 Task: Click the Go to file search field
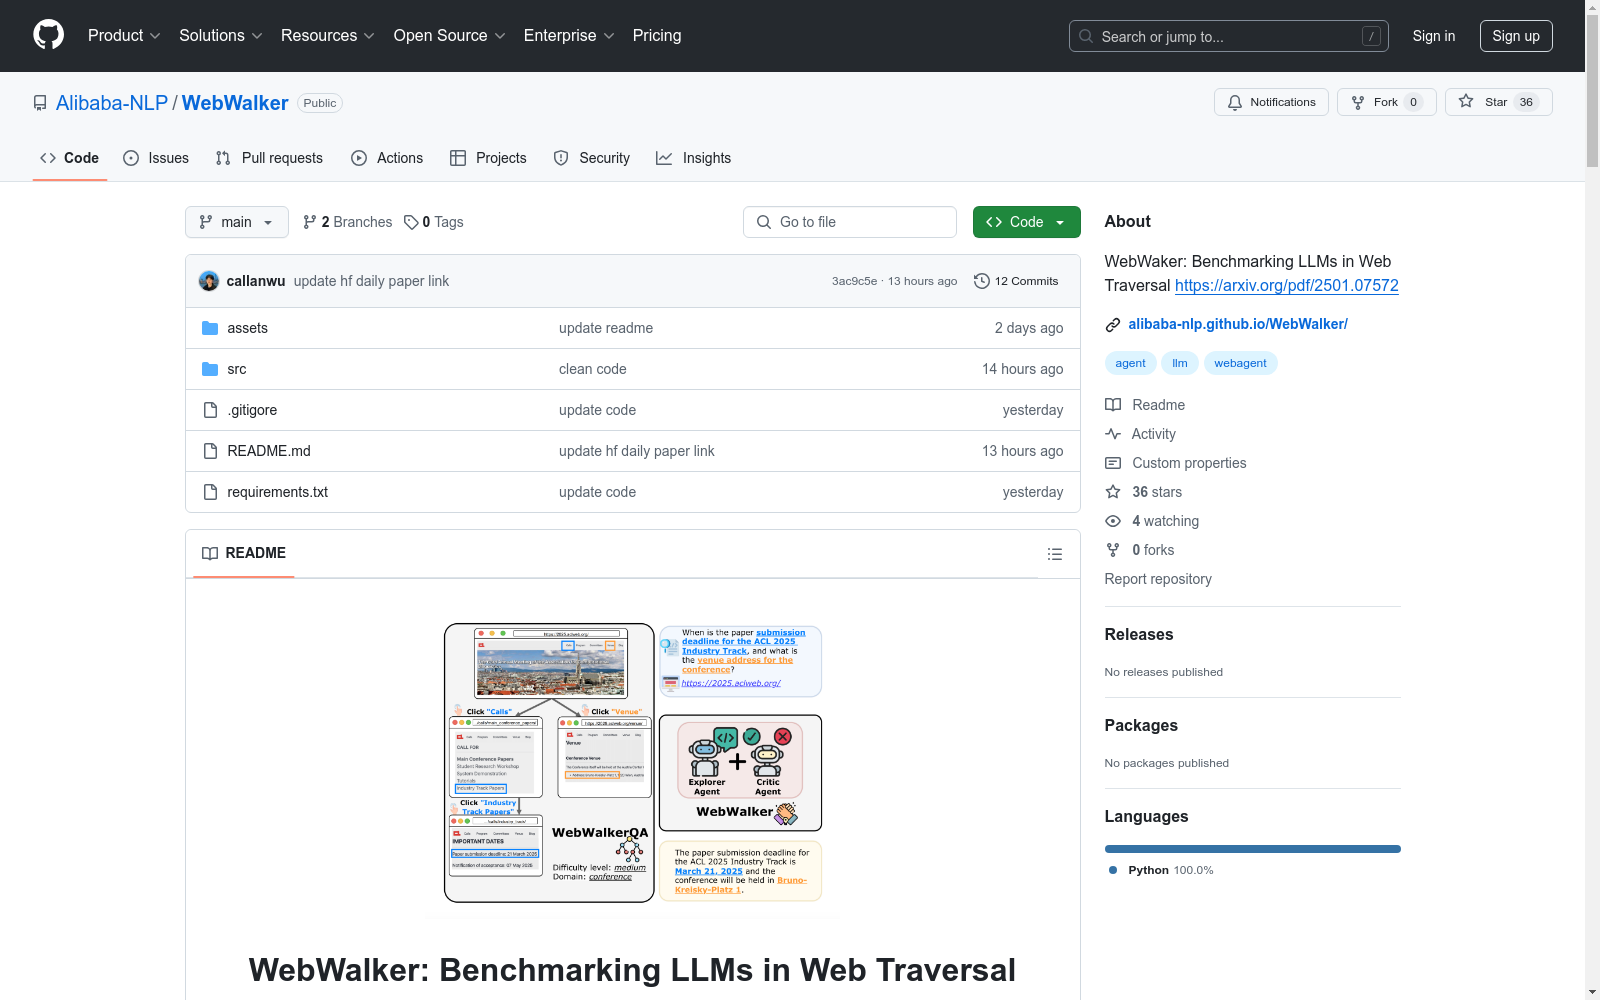[x=850, y=222]
